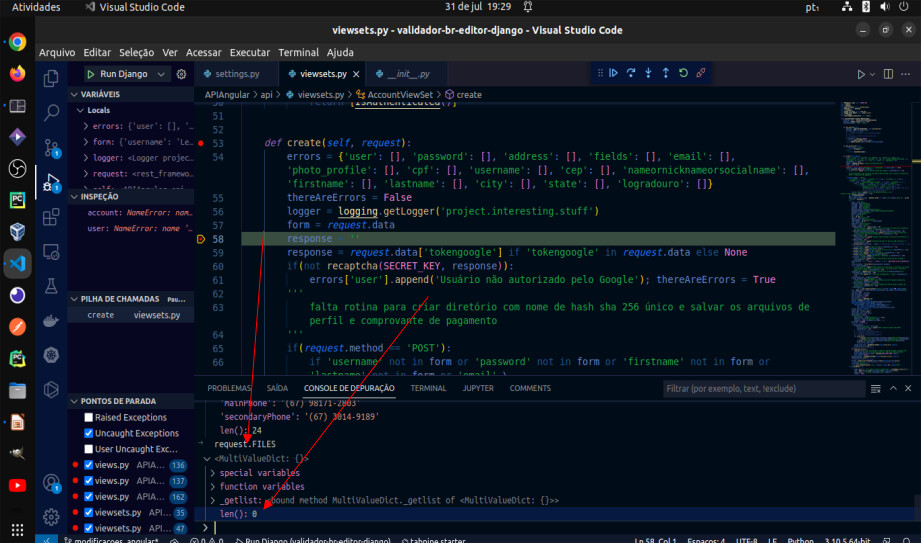Screen dimensions: 921x543
Task: Step out of the current function
Action: coord(665,73)
